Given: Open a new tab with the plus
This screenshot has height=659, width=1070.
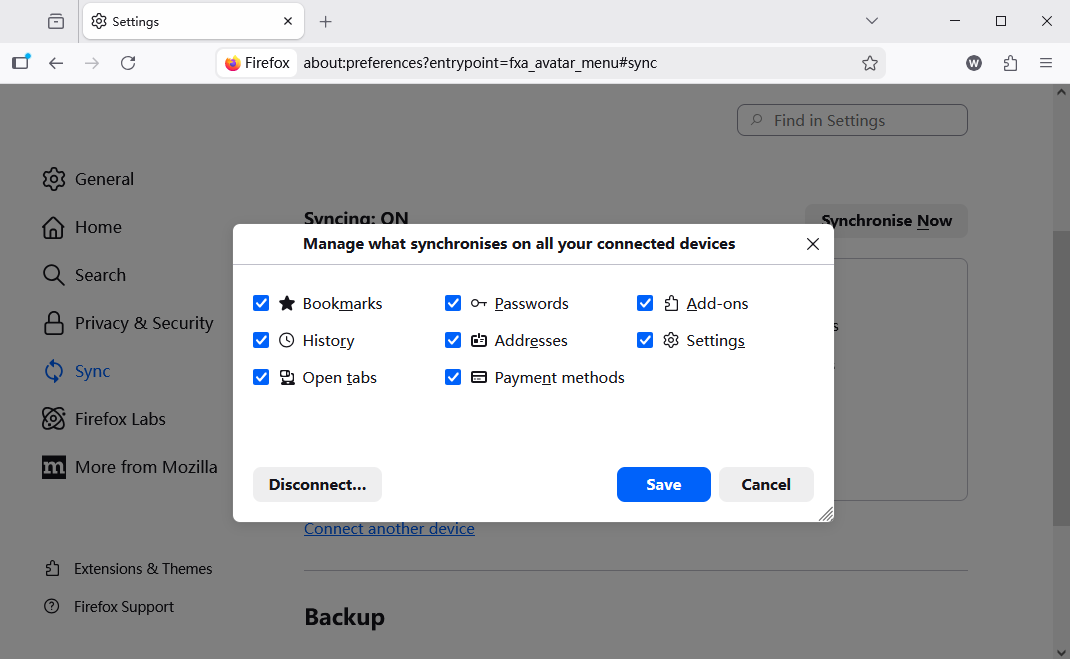Looking at the screenshot, I should [x=324, y=21].
